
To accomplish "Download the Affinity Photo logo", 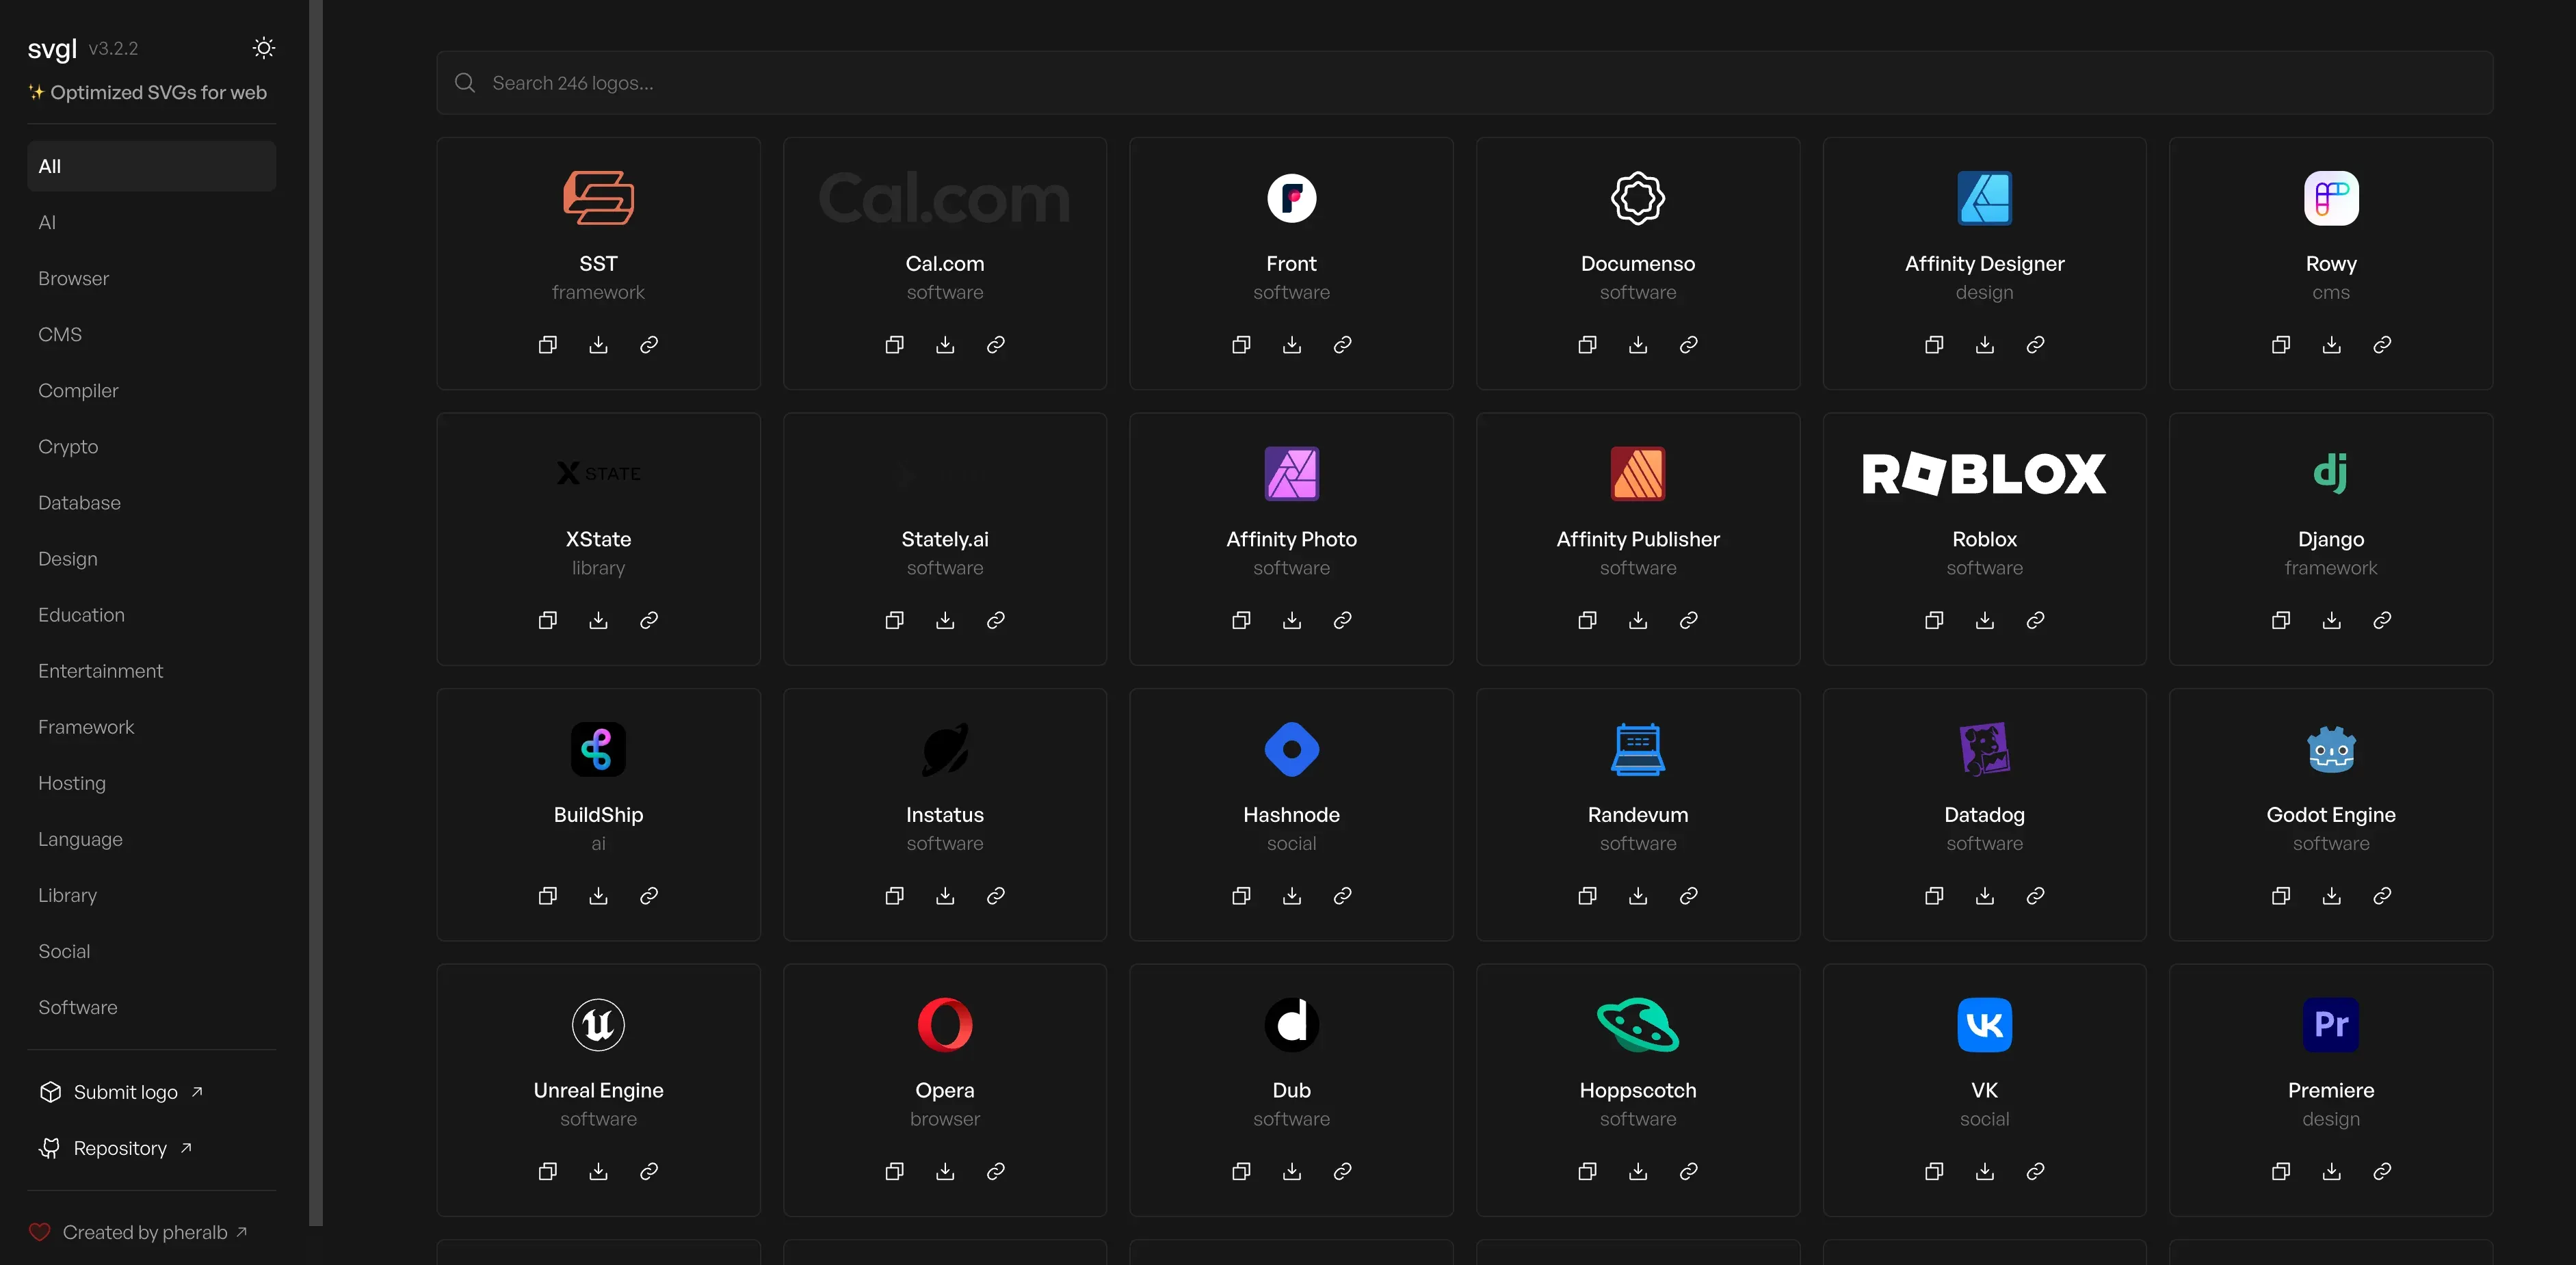I will (1292, 621).
